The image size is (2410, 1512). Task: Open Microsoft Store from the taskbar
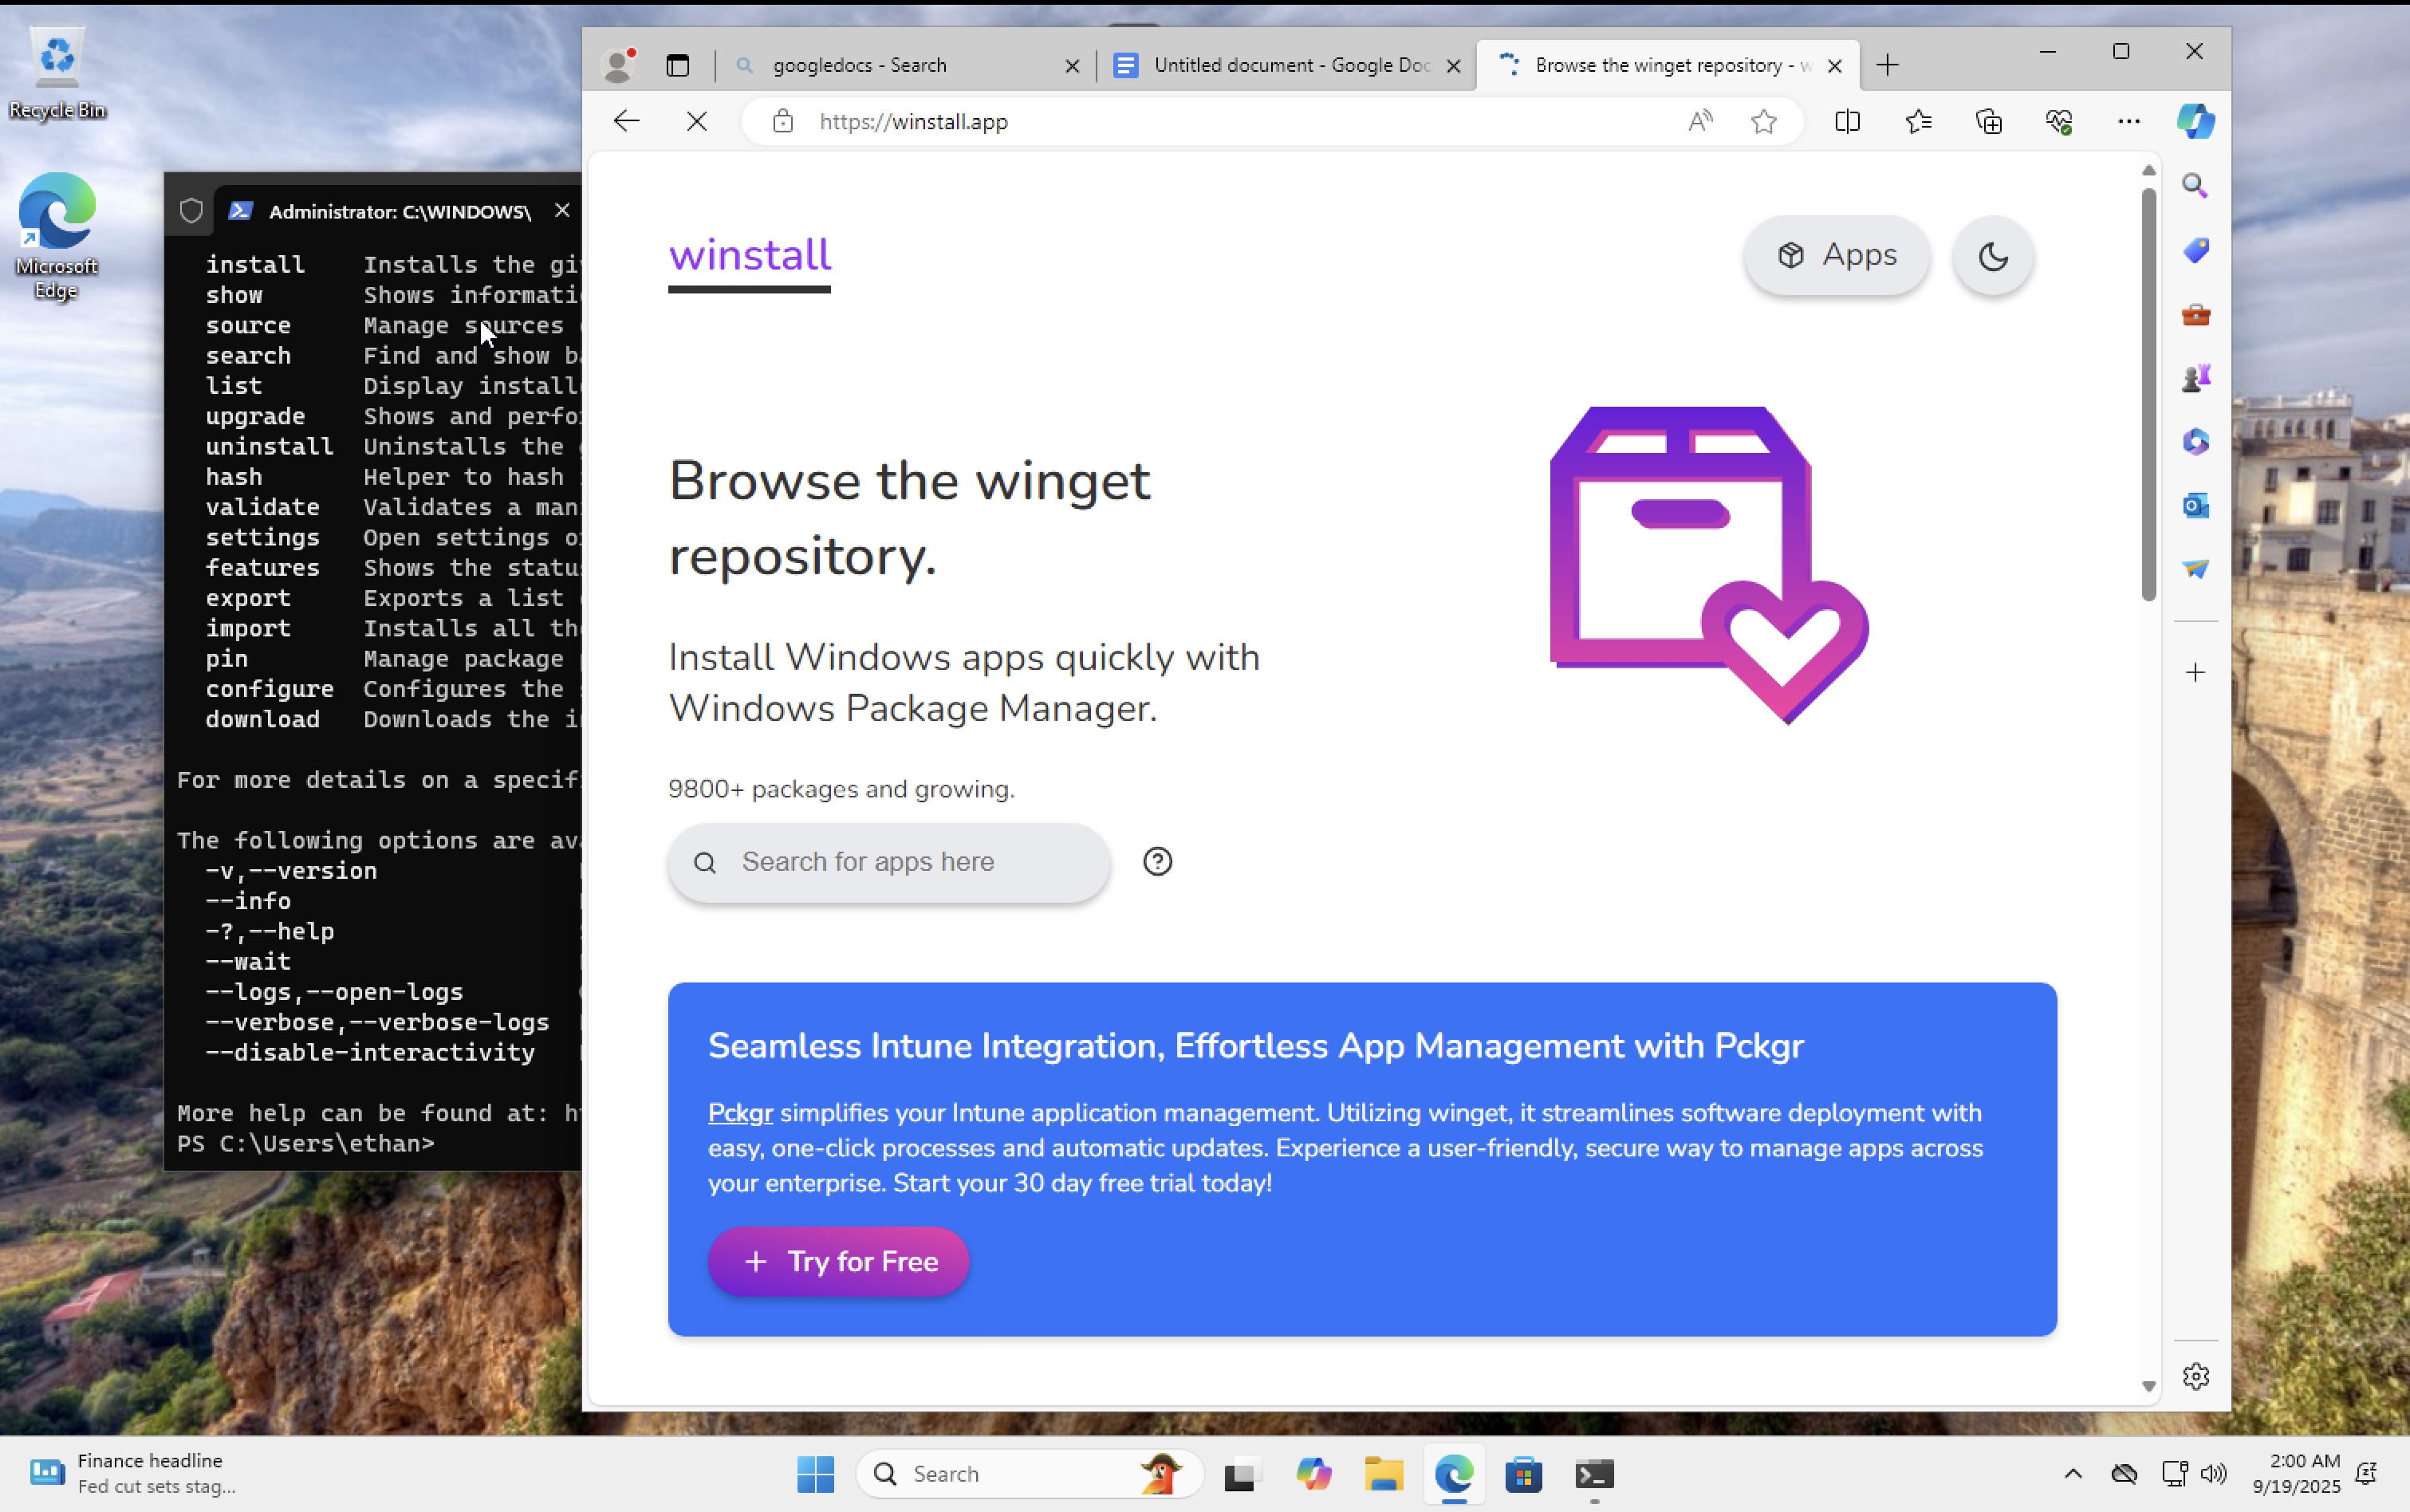[x=1523, y=1474]
